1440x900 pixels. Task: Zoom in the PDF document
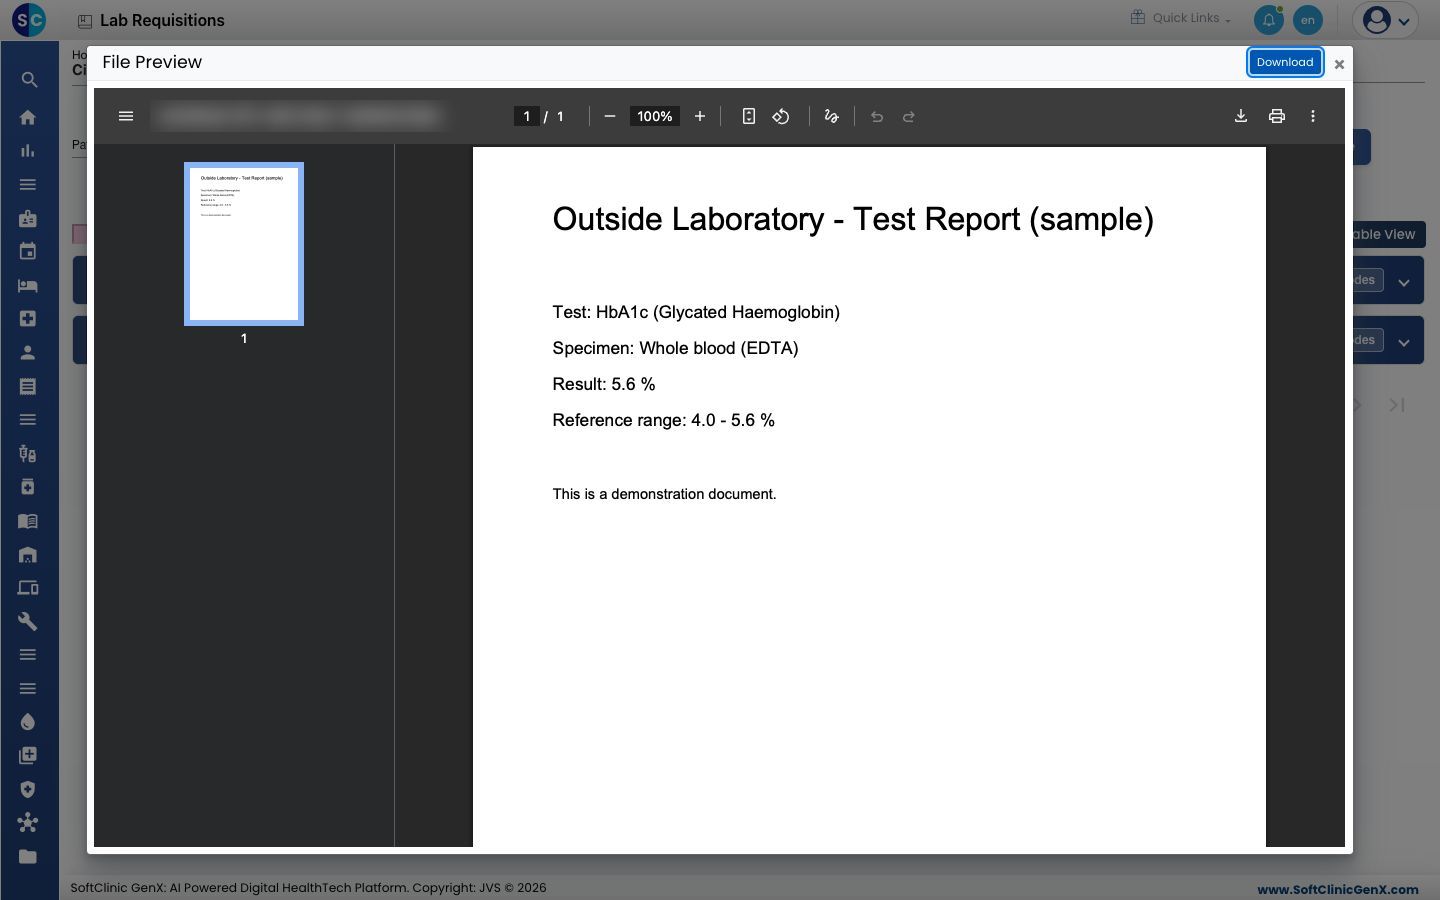(700, 116)
